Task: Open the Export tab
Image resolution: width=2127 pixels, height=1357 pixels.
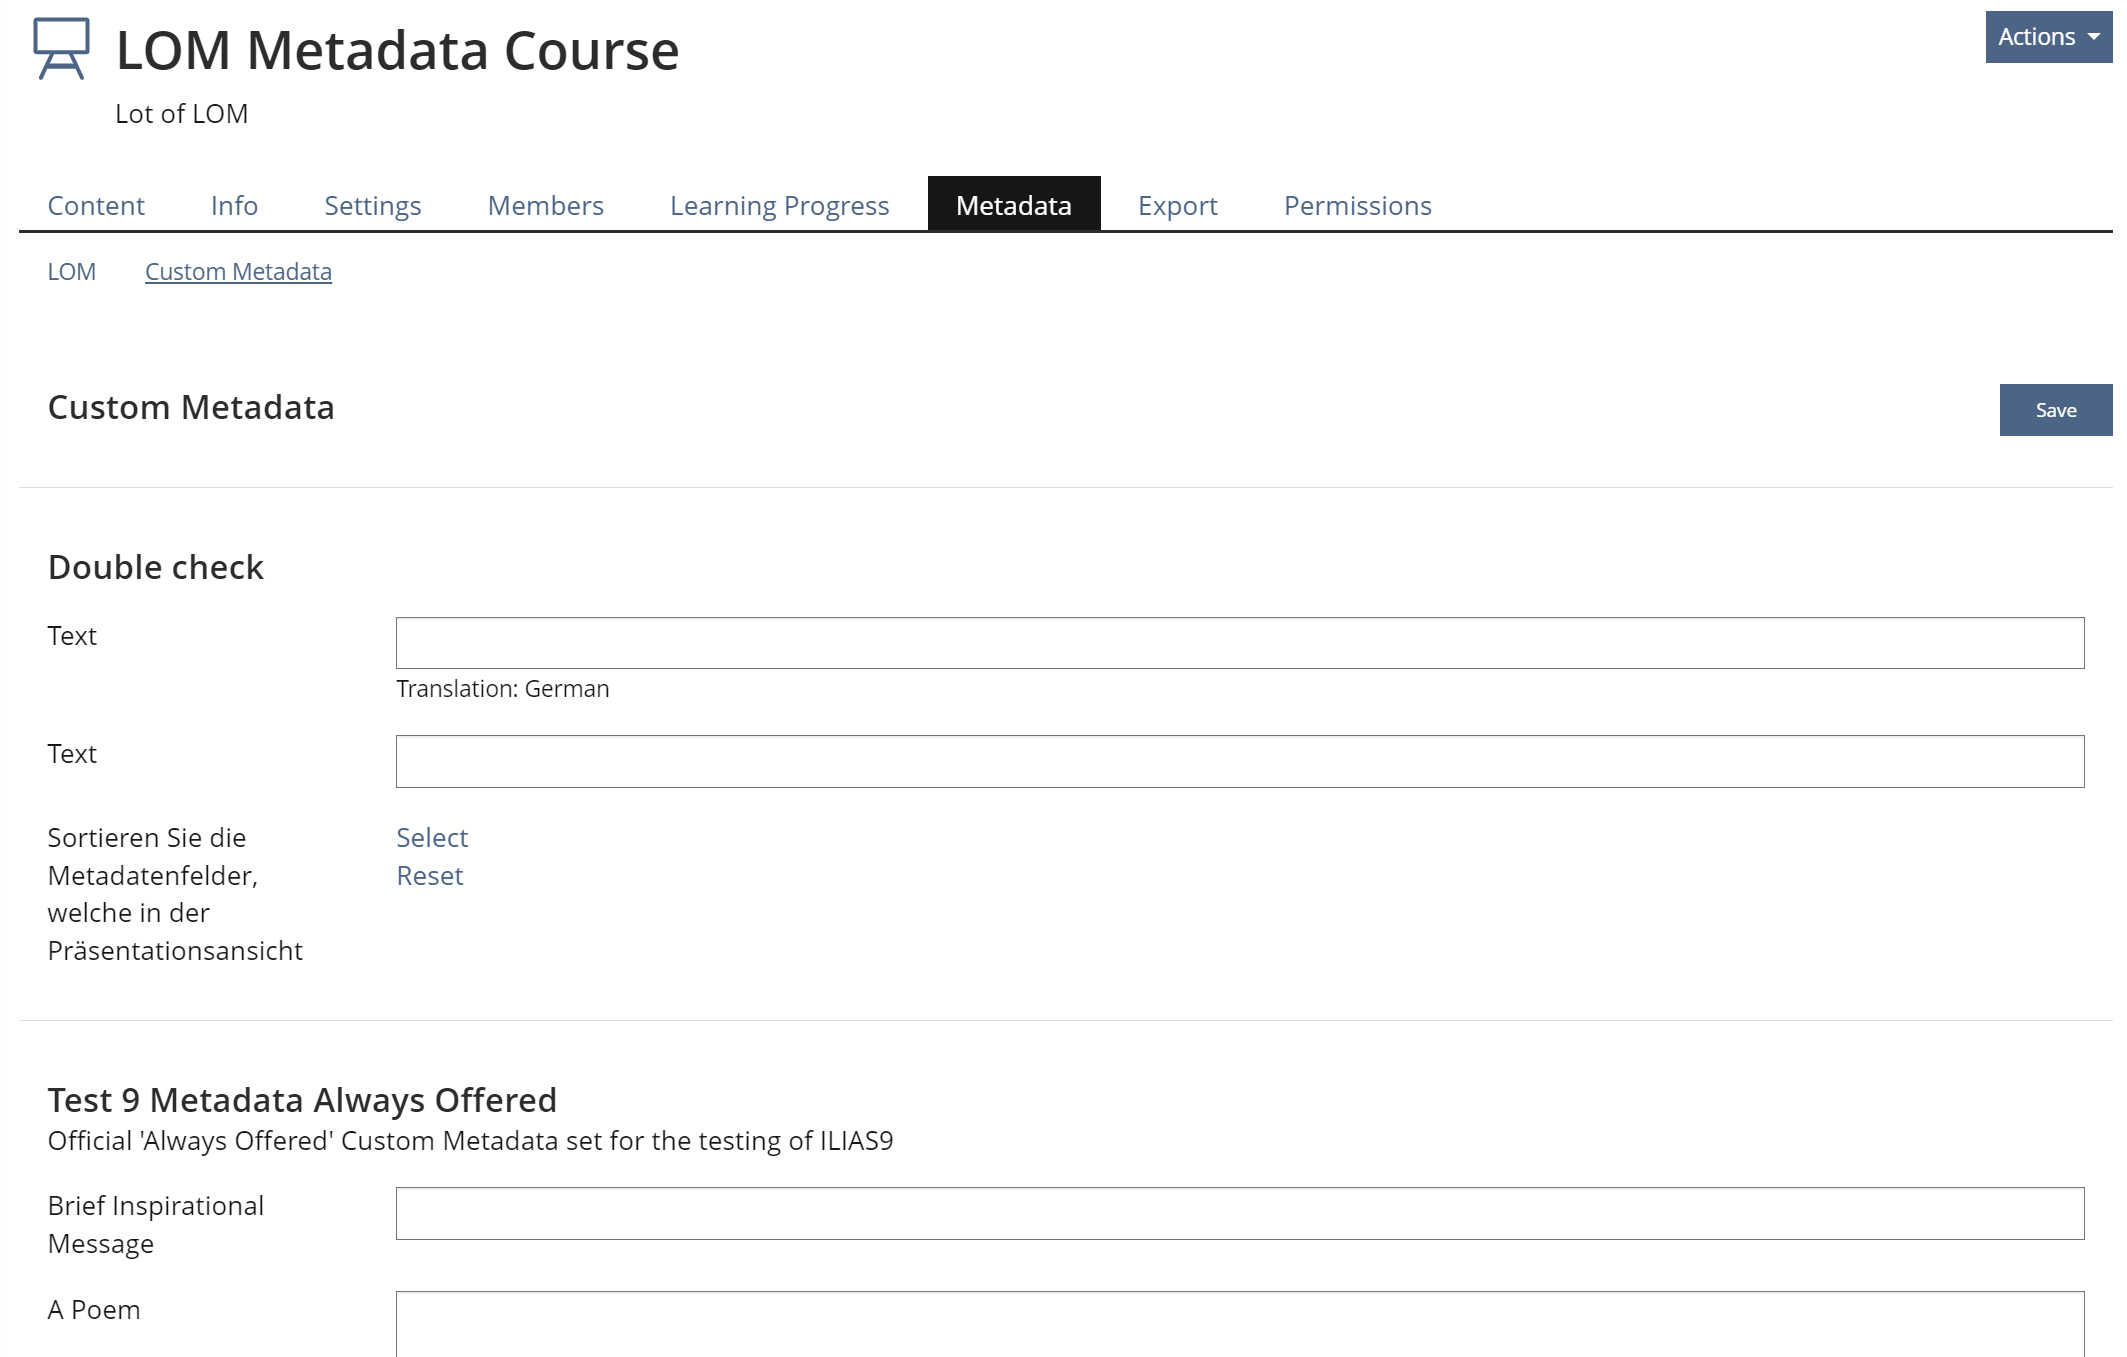Action: pos(1177,205)
